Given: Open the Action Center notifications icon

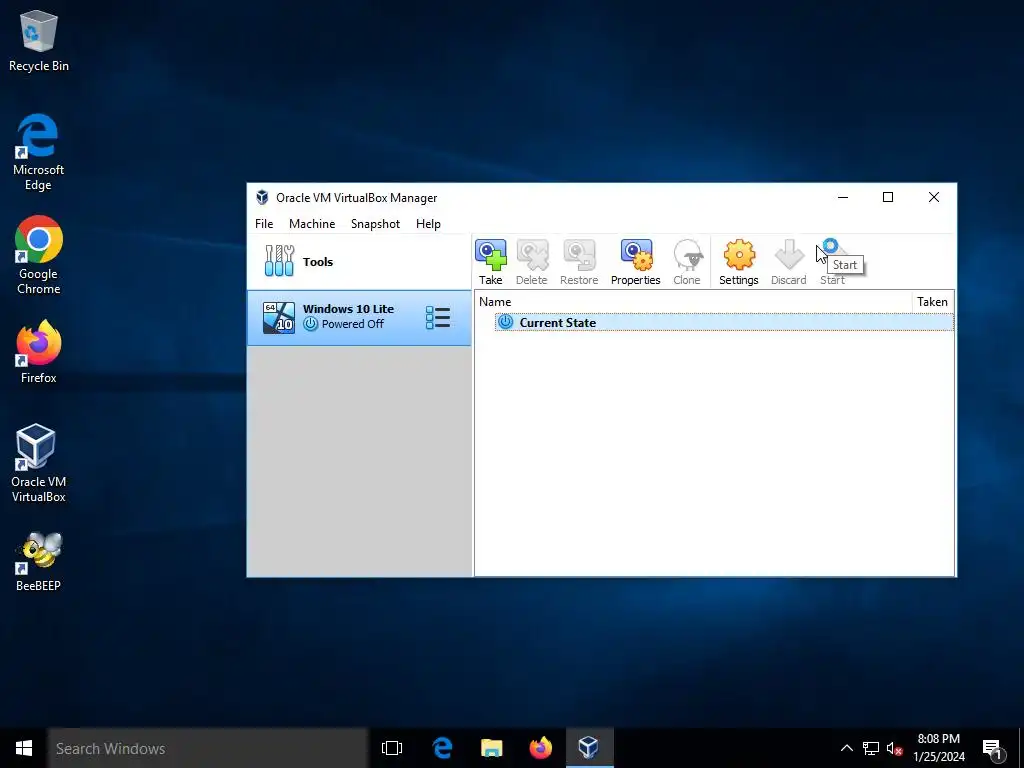Looking at the screenshot, I should pyautogui.click(x=993, y=748).
